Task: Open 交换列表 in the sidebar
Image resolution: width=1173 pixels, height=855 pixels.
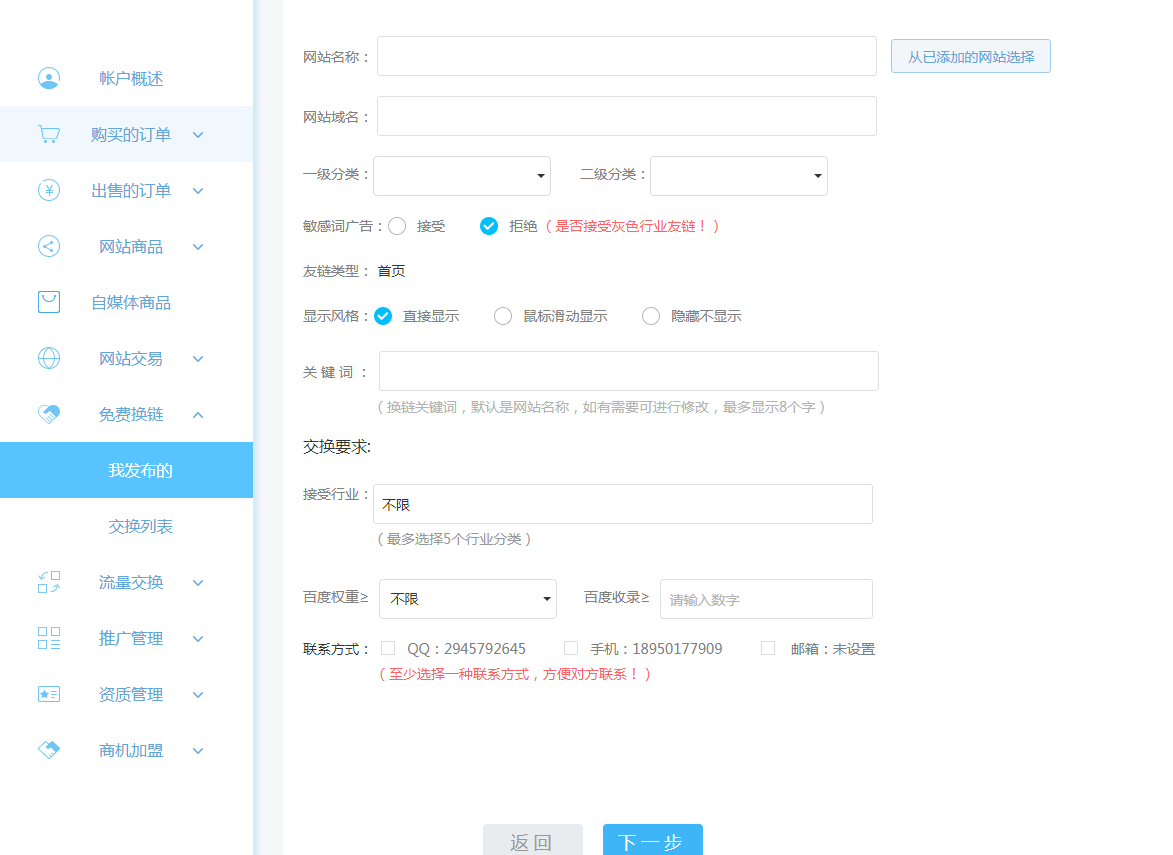Action: (x=140, y=526)
